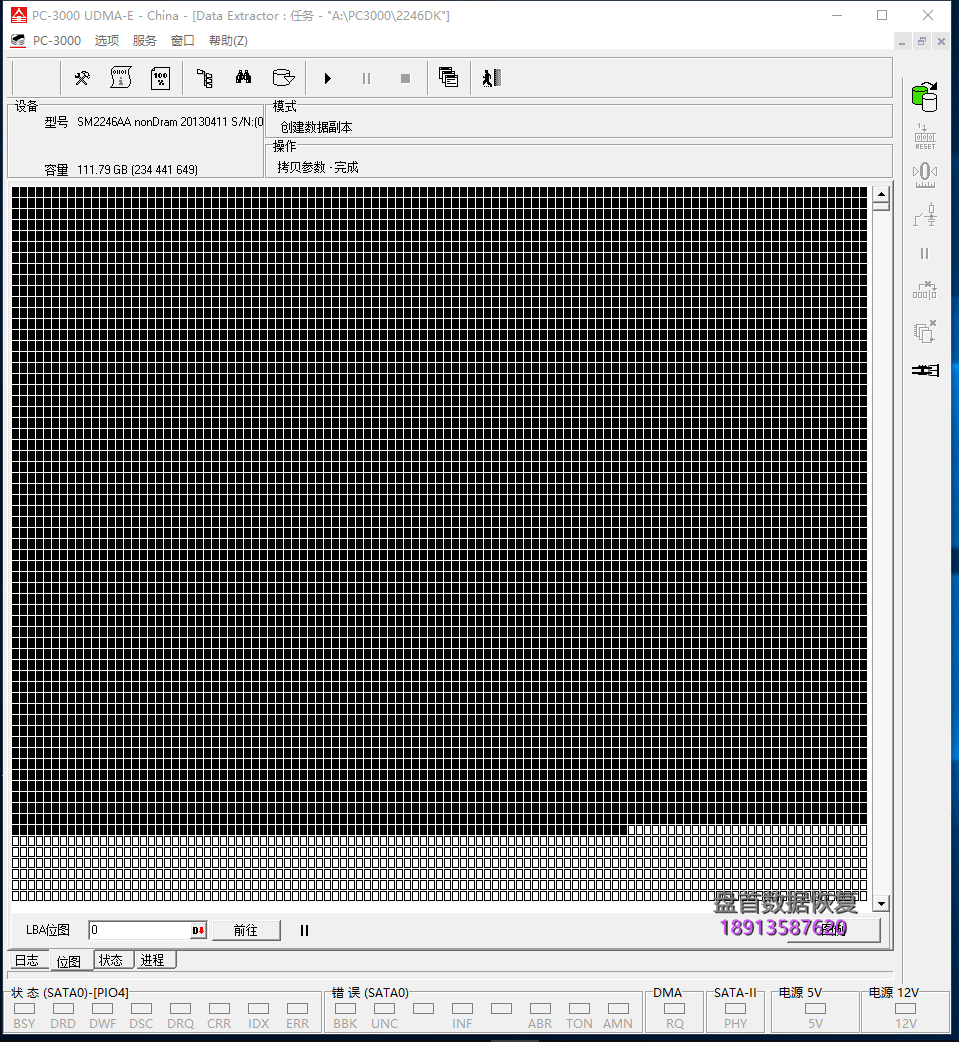The height and width of the screenshot is (1042, 959).
Task: Click the LBA位图 input field
Action: point(140,930)
